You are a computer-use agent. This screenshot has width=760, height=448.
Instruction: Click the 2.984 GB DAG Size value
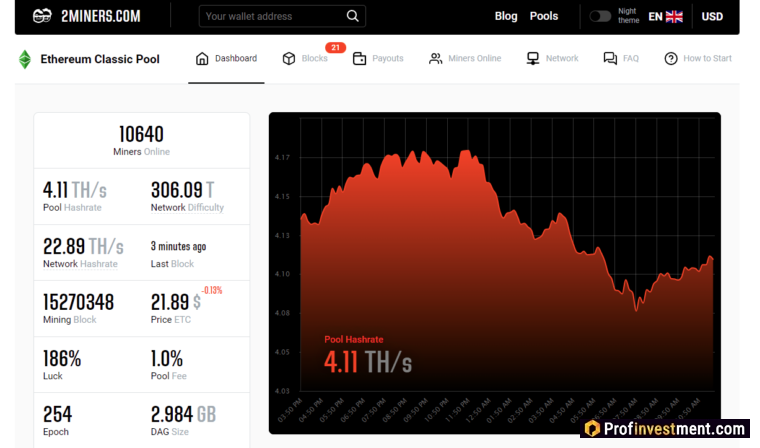(183, 415)
